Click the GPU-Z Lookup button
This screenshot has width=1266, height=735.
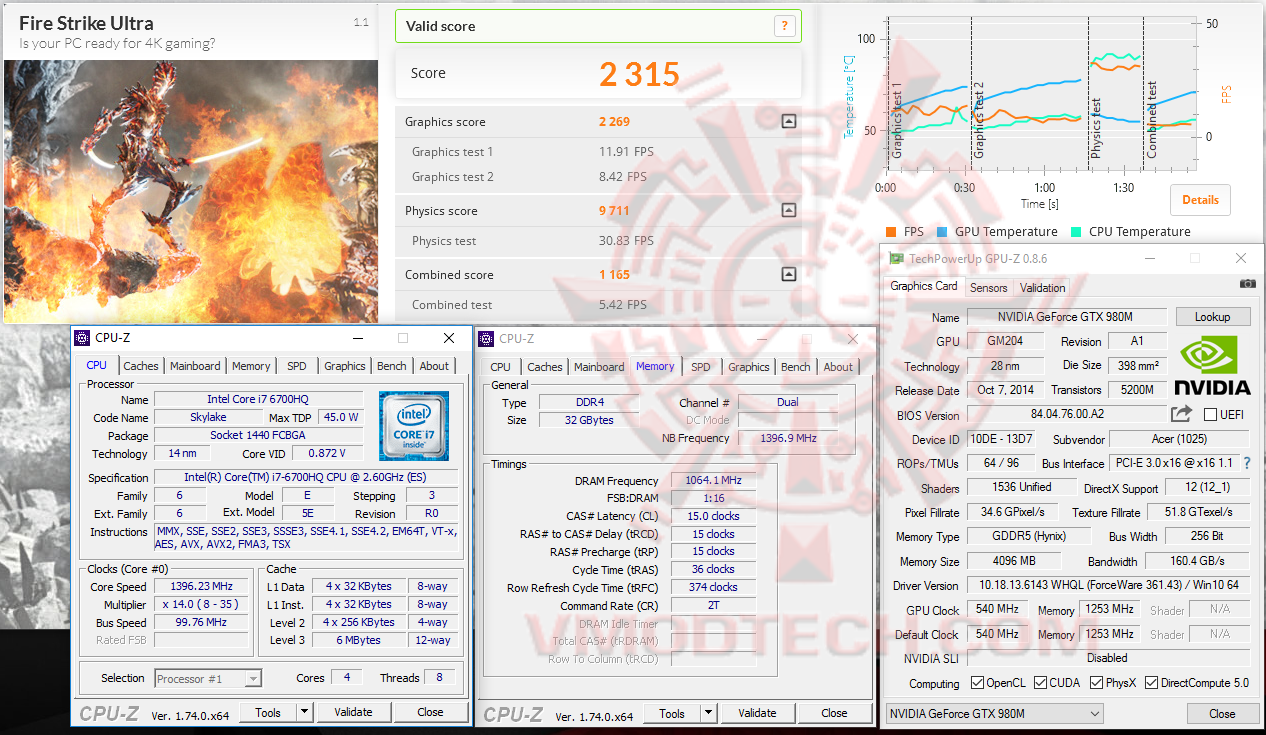[x=1212, y=317]
